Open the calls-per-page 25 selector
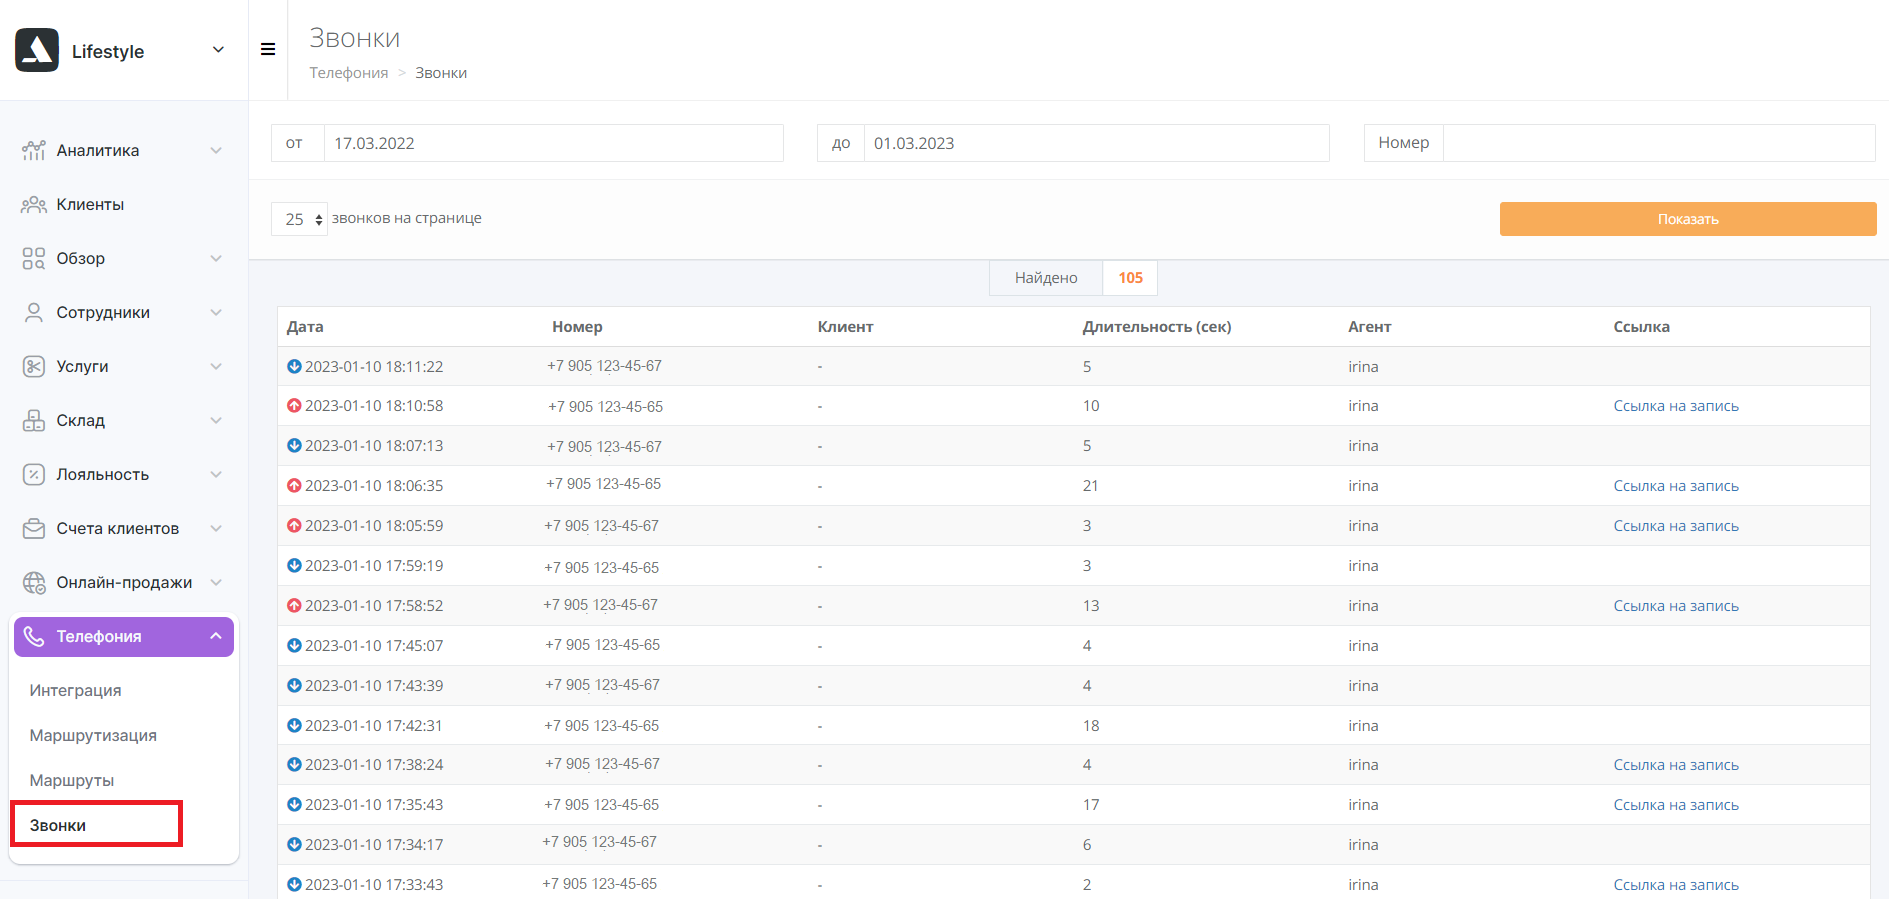This screenshot has width=1889, height=899. 299,219
